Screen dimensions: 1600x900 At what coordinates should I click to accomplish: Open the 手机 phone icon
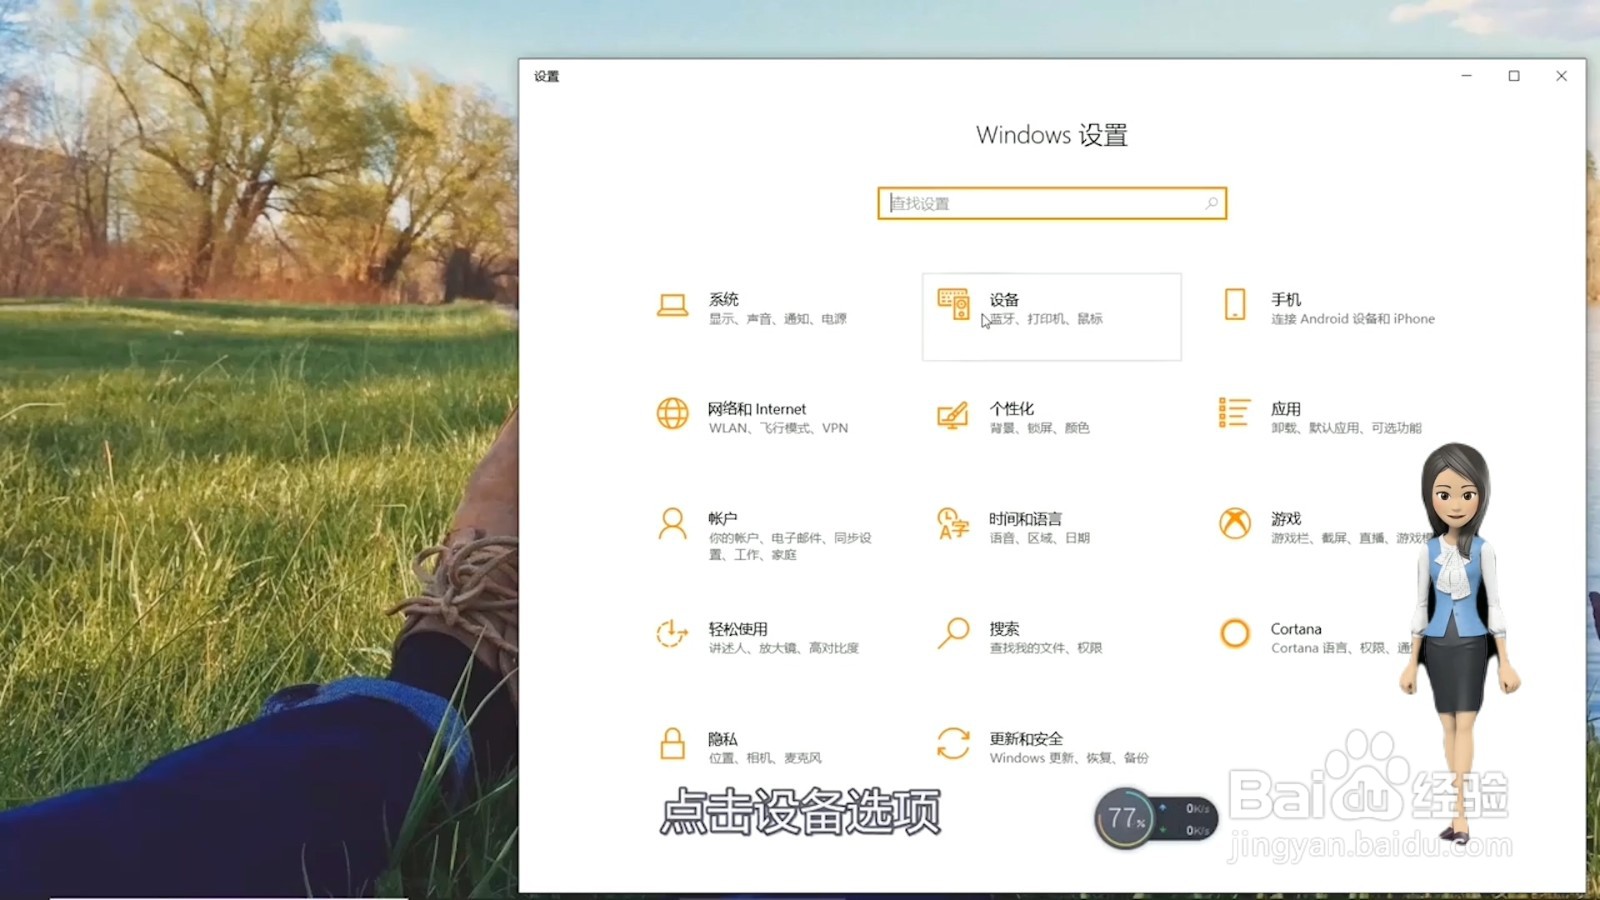[x=1235, y=304]
